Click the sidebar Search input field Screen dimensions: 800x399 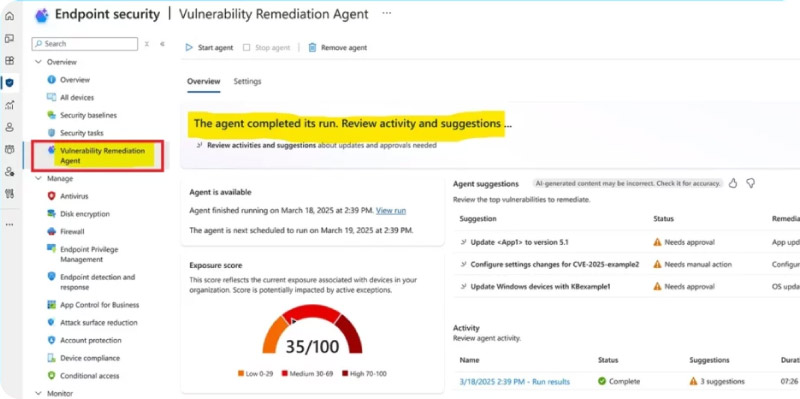tap(85, 44)
